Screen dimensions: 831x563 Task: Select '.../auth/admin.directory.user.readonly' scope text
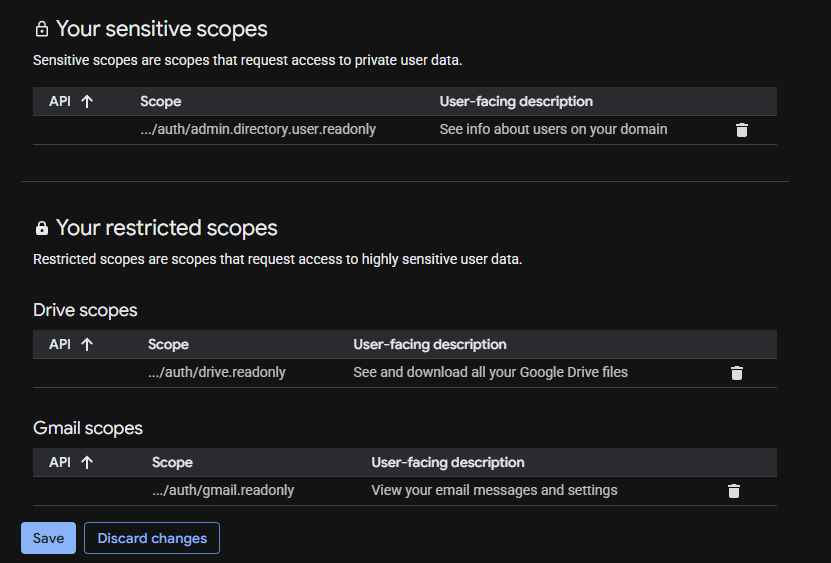[258, 129]
